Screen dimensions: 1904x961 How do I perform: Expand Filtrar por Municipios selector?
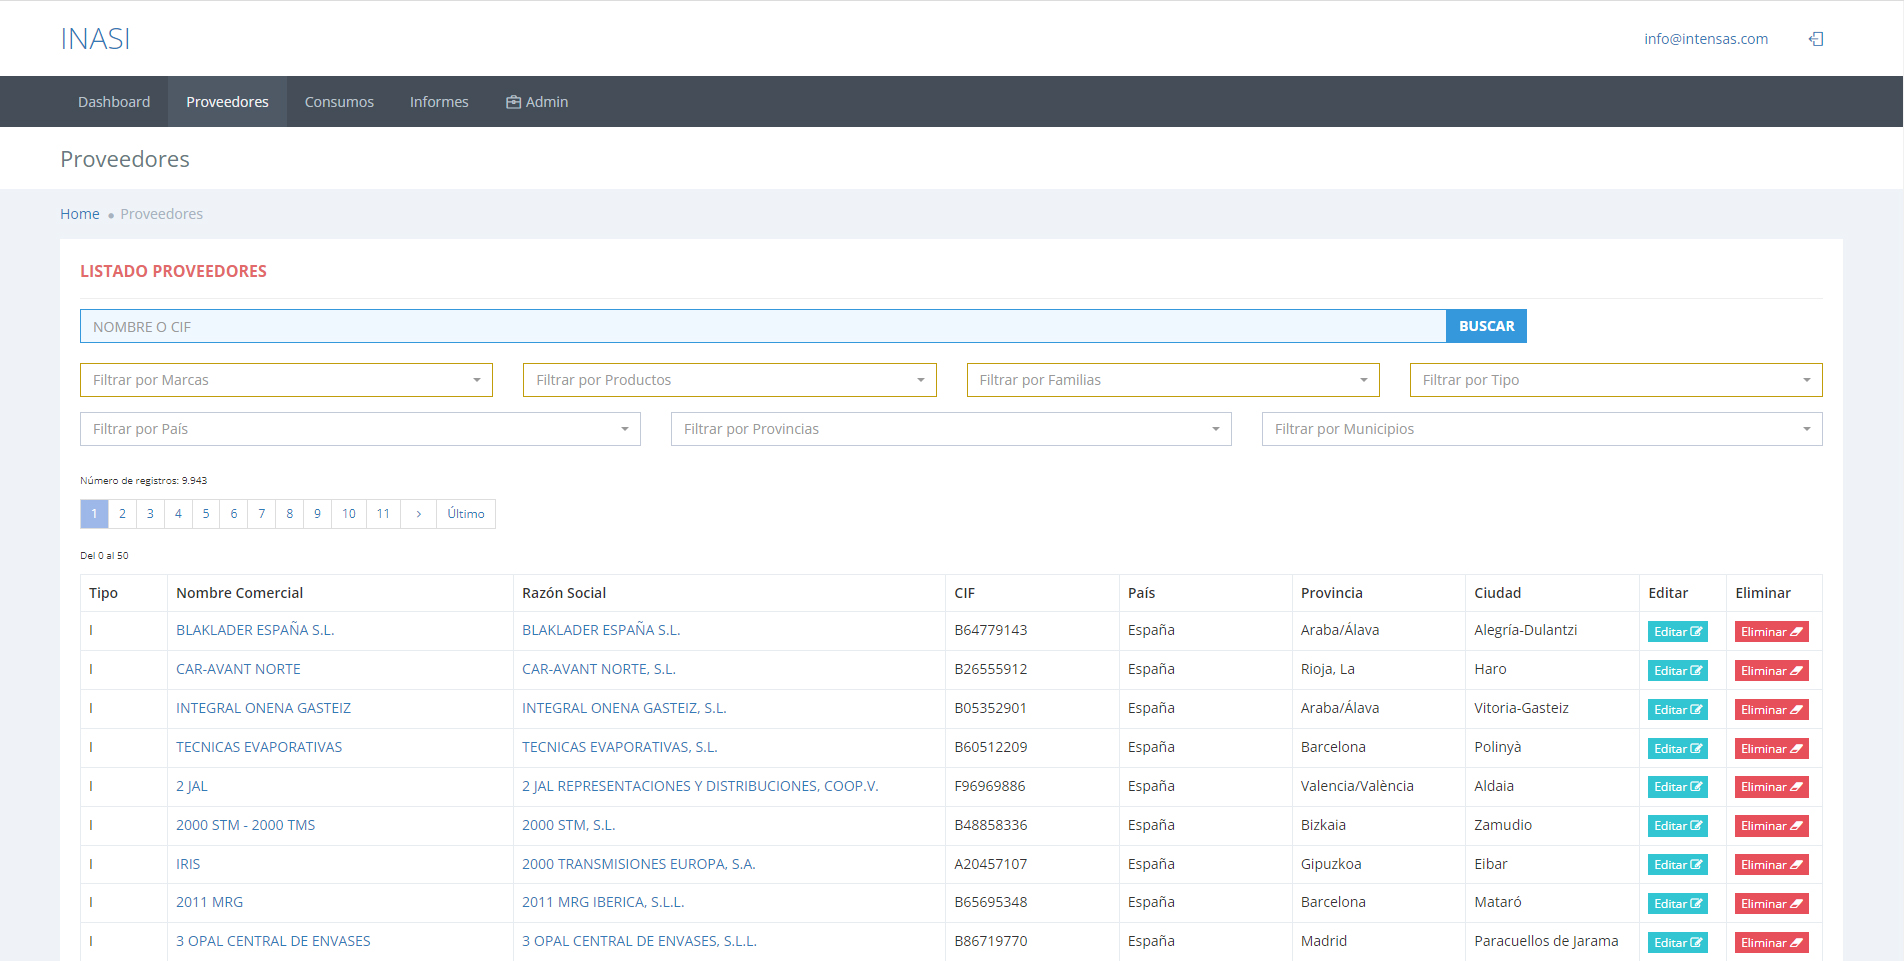pos(1541,429)
